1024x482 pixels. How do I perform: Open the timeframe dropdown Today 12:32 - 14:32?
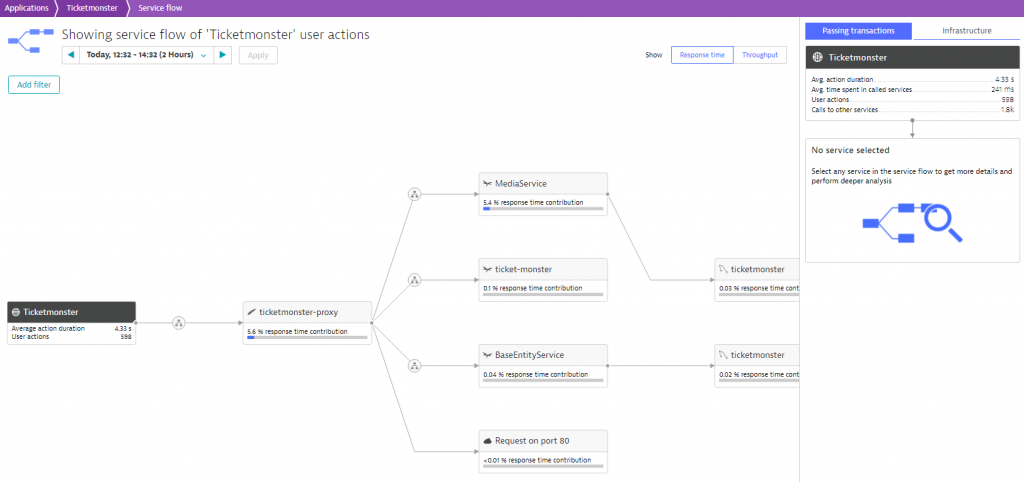click(x=146, y=55)
